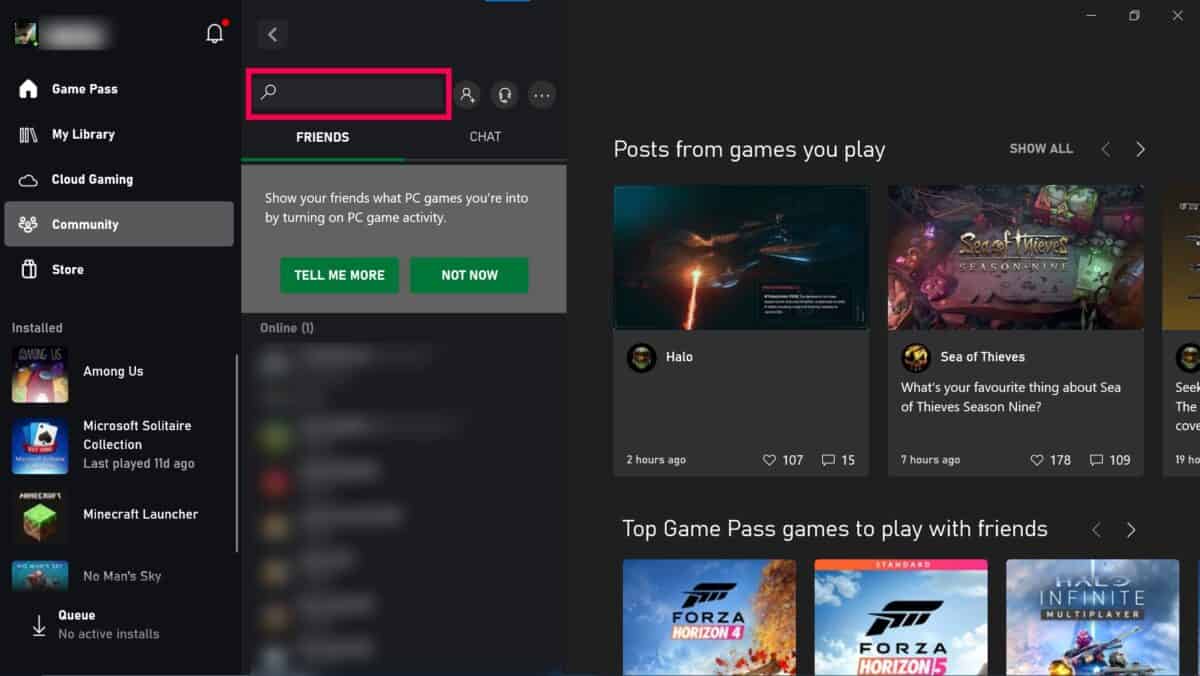Open Store in the sidebar
This screenshot has width=1200, height=676.
[x=119, y=269]
